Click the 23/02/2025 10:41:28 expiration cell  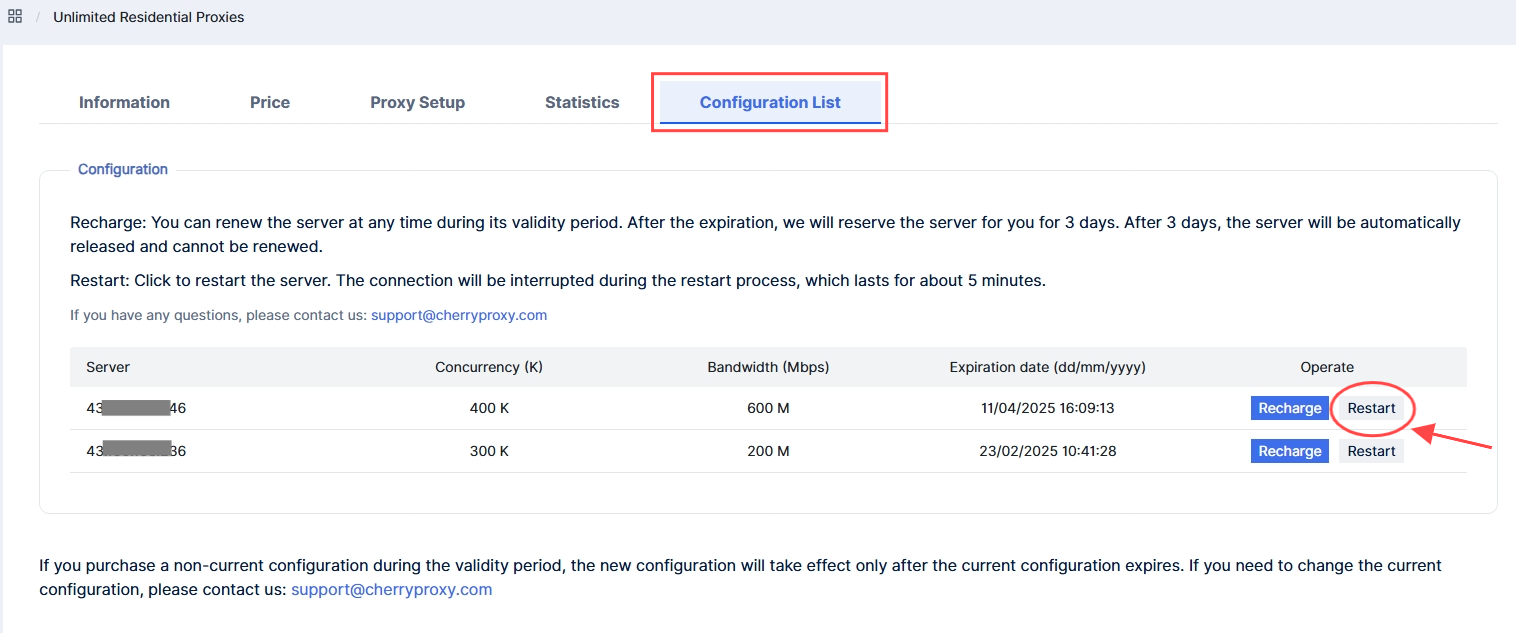[x=1047, y=451]
